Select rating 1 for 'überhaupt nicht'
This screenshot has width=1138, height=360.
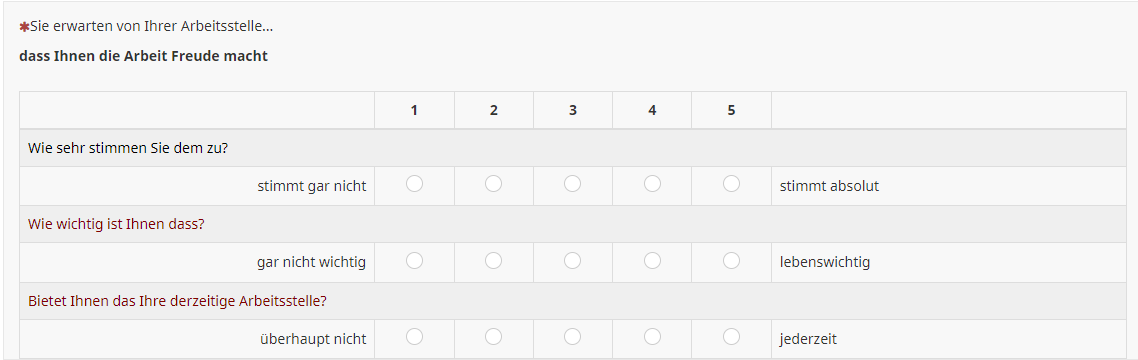pyautogui.click(x=414, y=336)
